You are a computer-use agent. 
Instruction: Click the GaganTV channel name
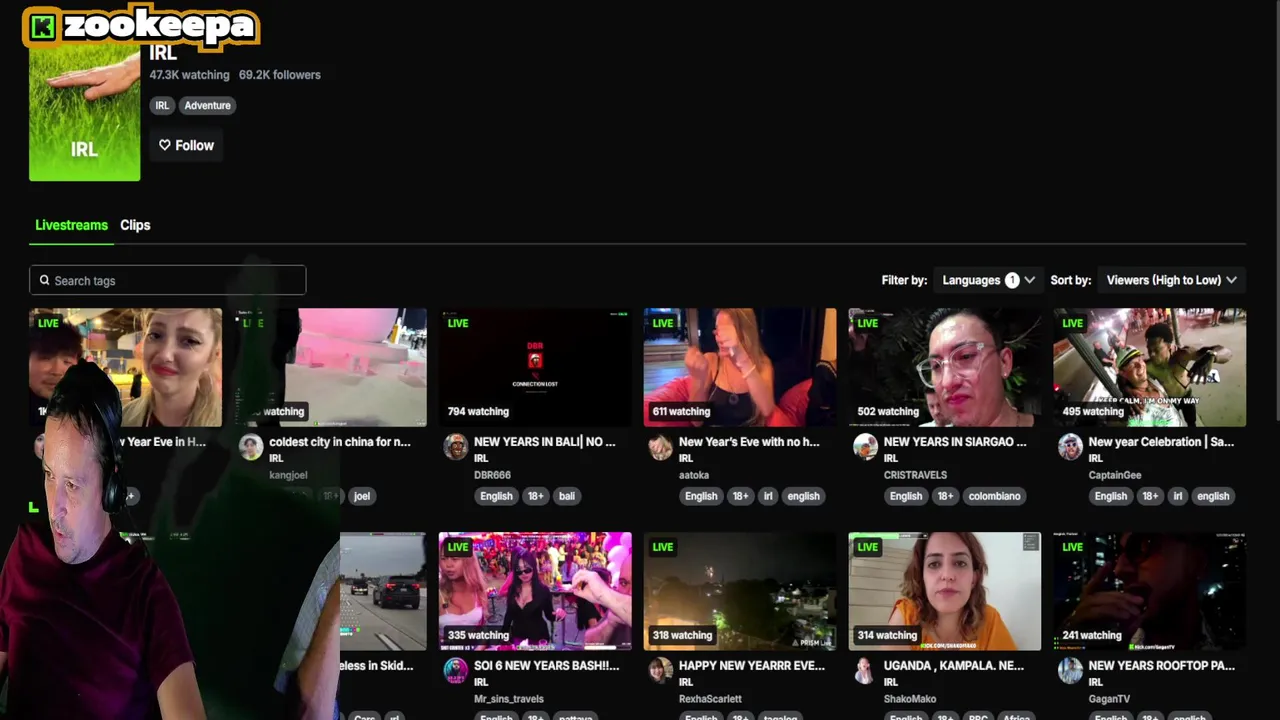tap(1109, 699)
